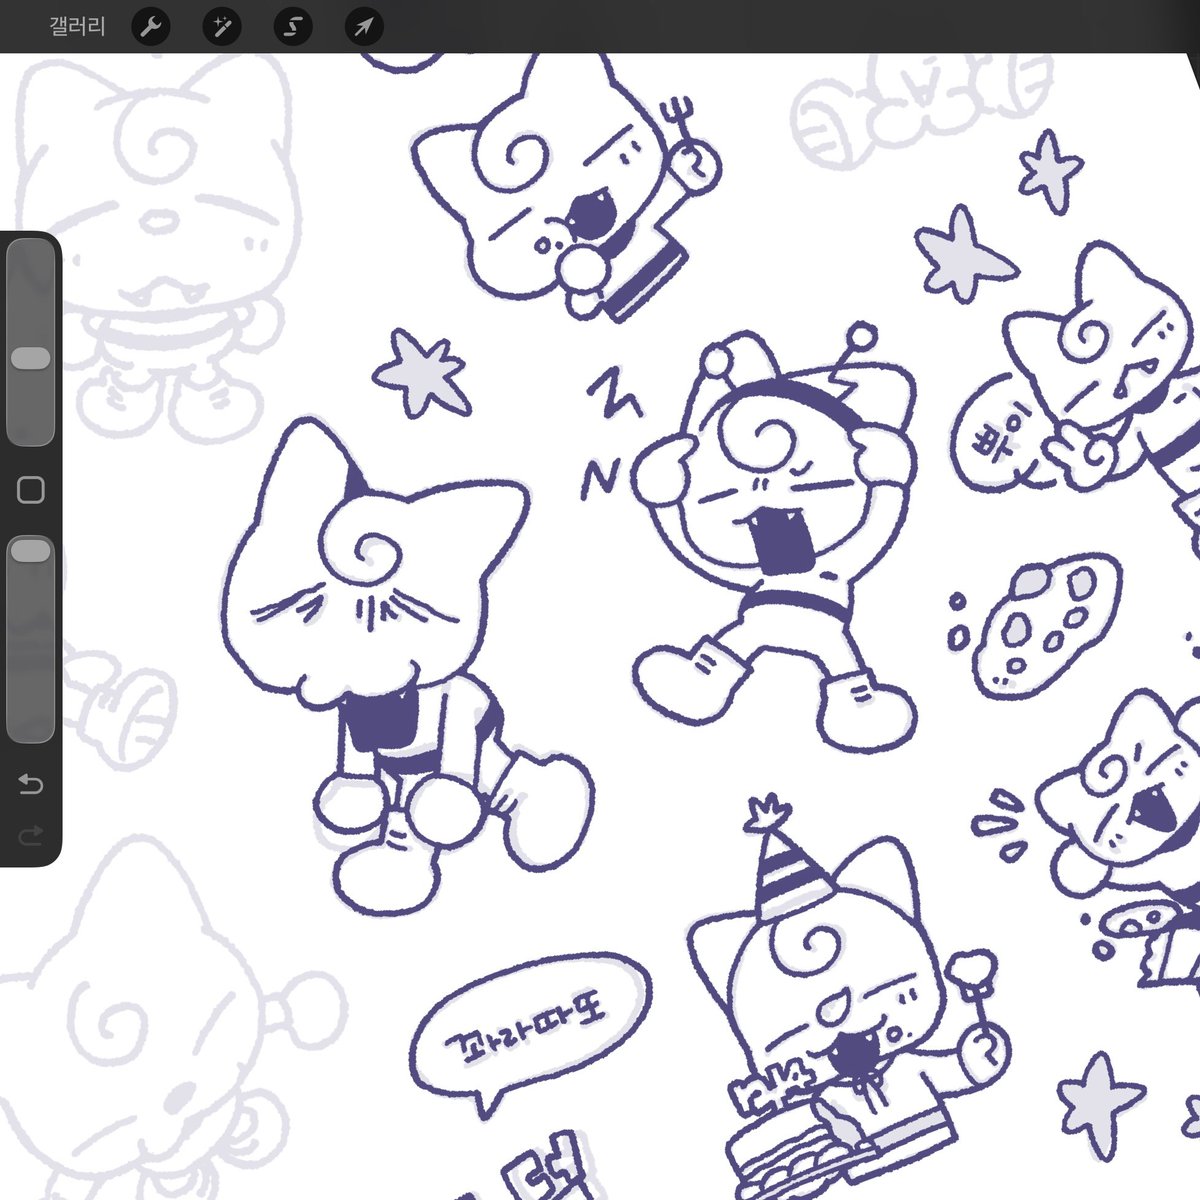
Task: Open the 갤러리 gallery
Action: pos(77,27)
